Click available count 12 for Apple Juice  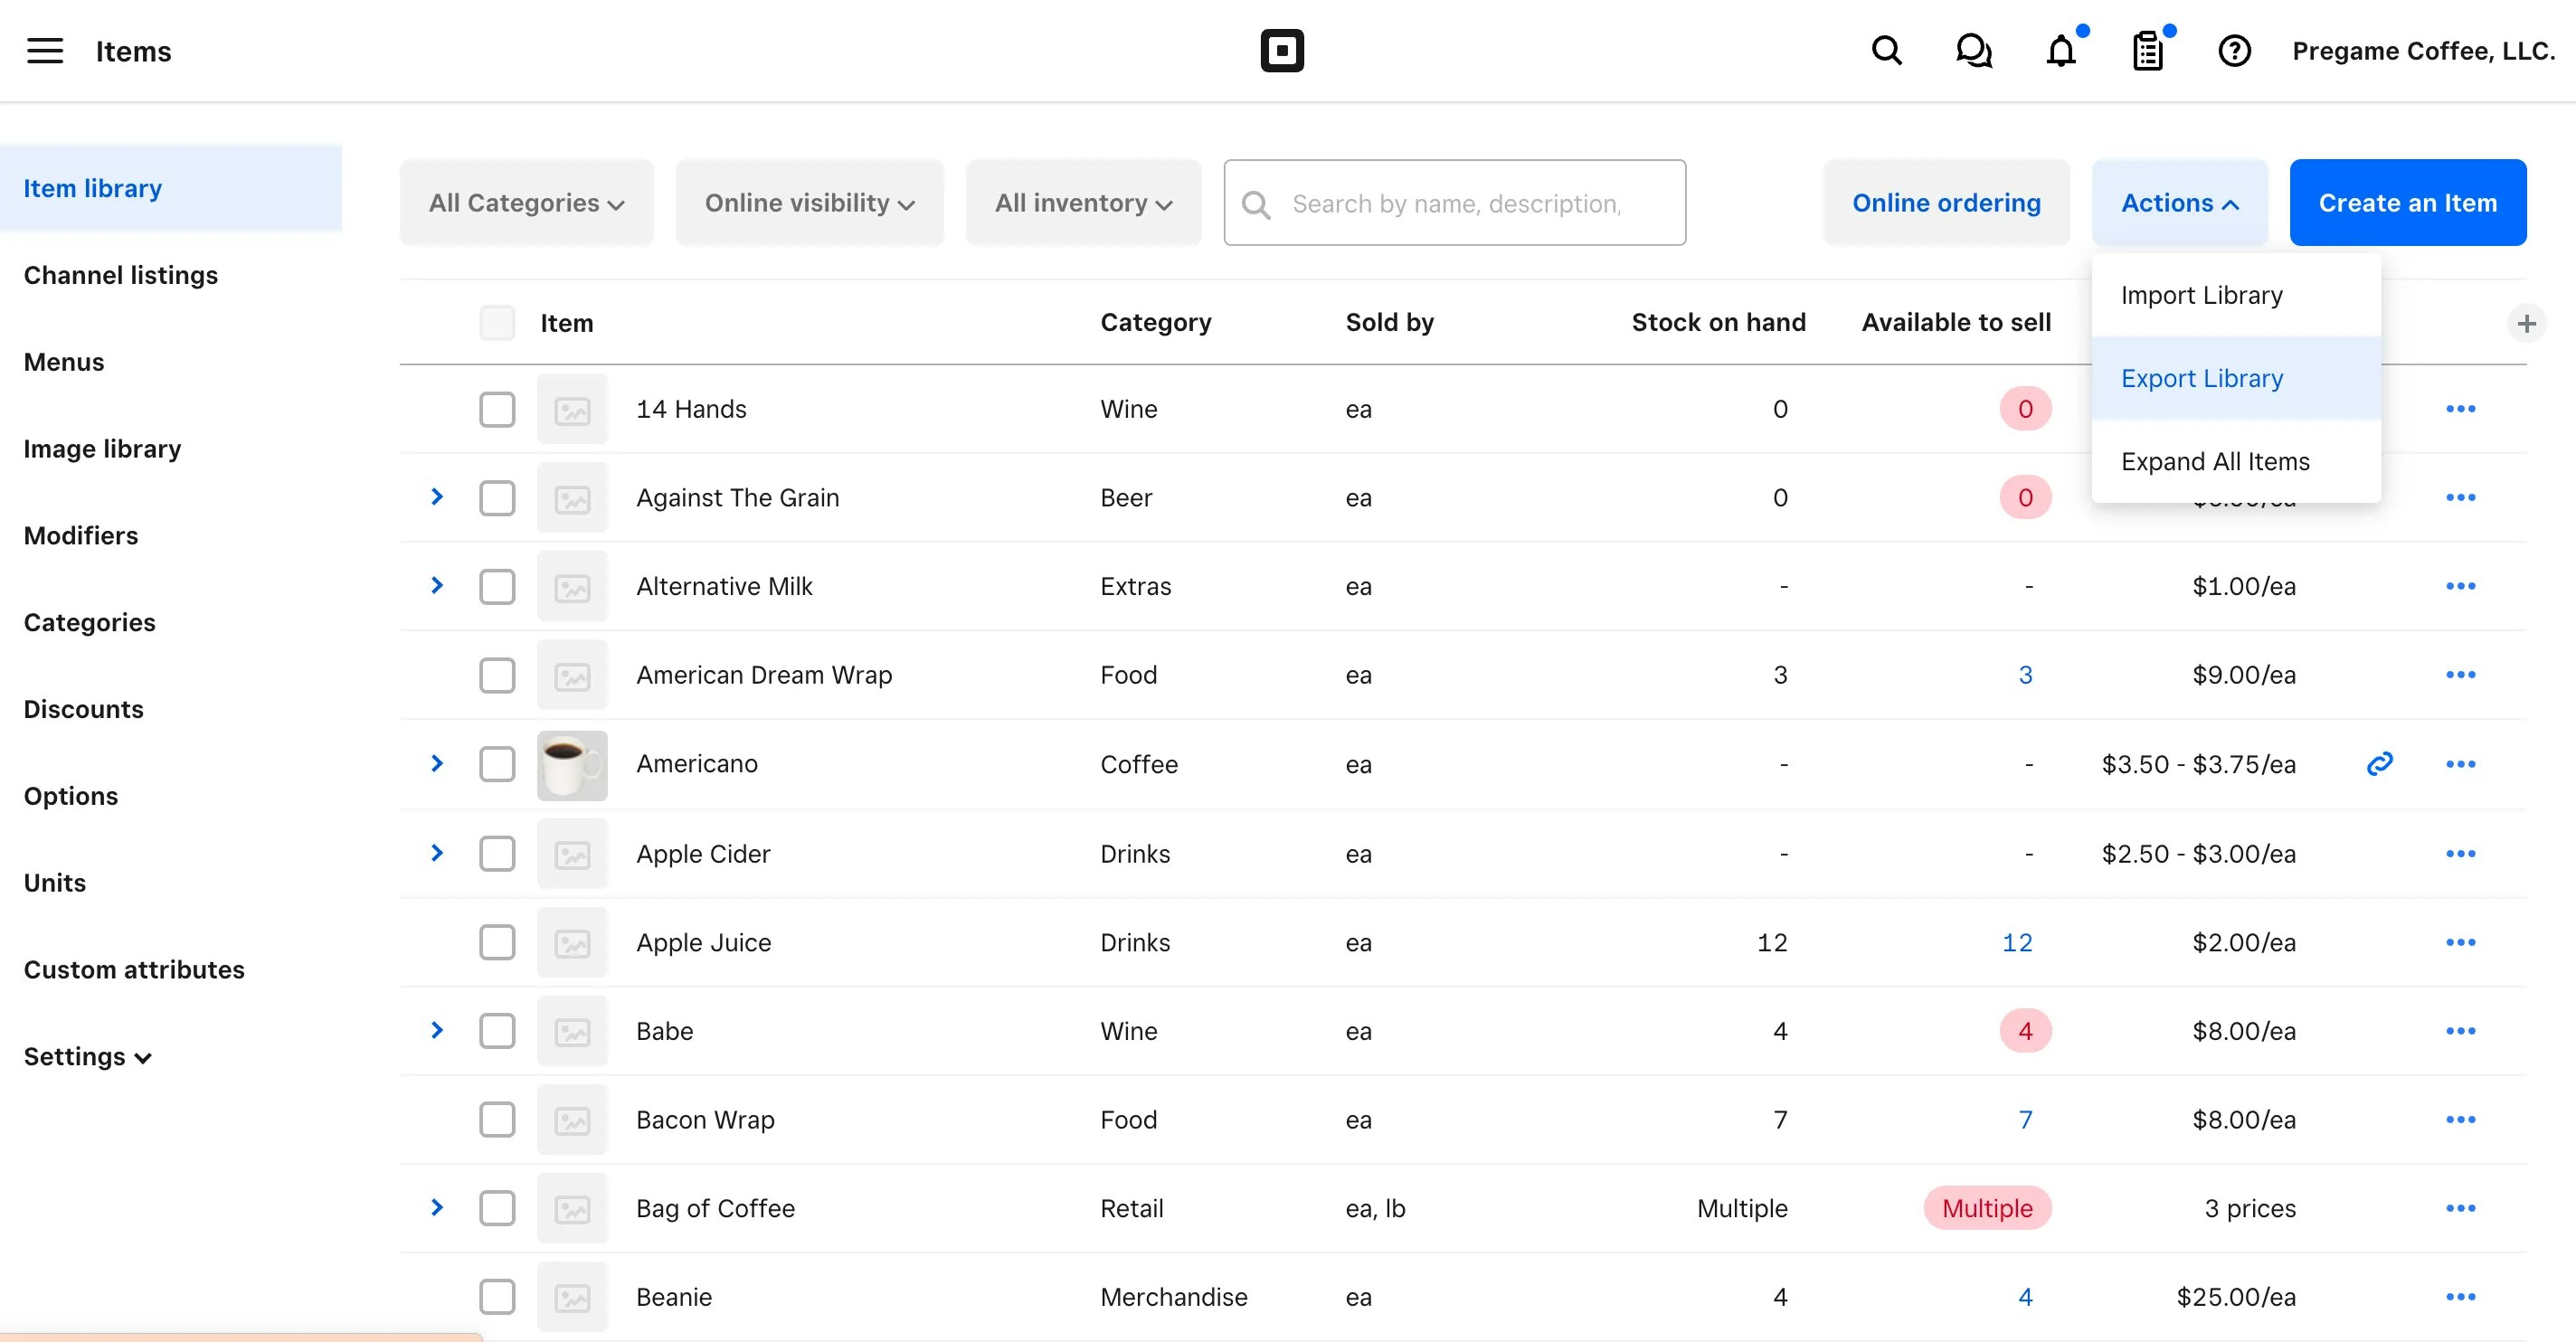pos(2017,943)
